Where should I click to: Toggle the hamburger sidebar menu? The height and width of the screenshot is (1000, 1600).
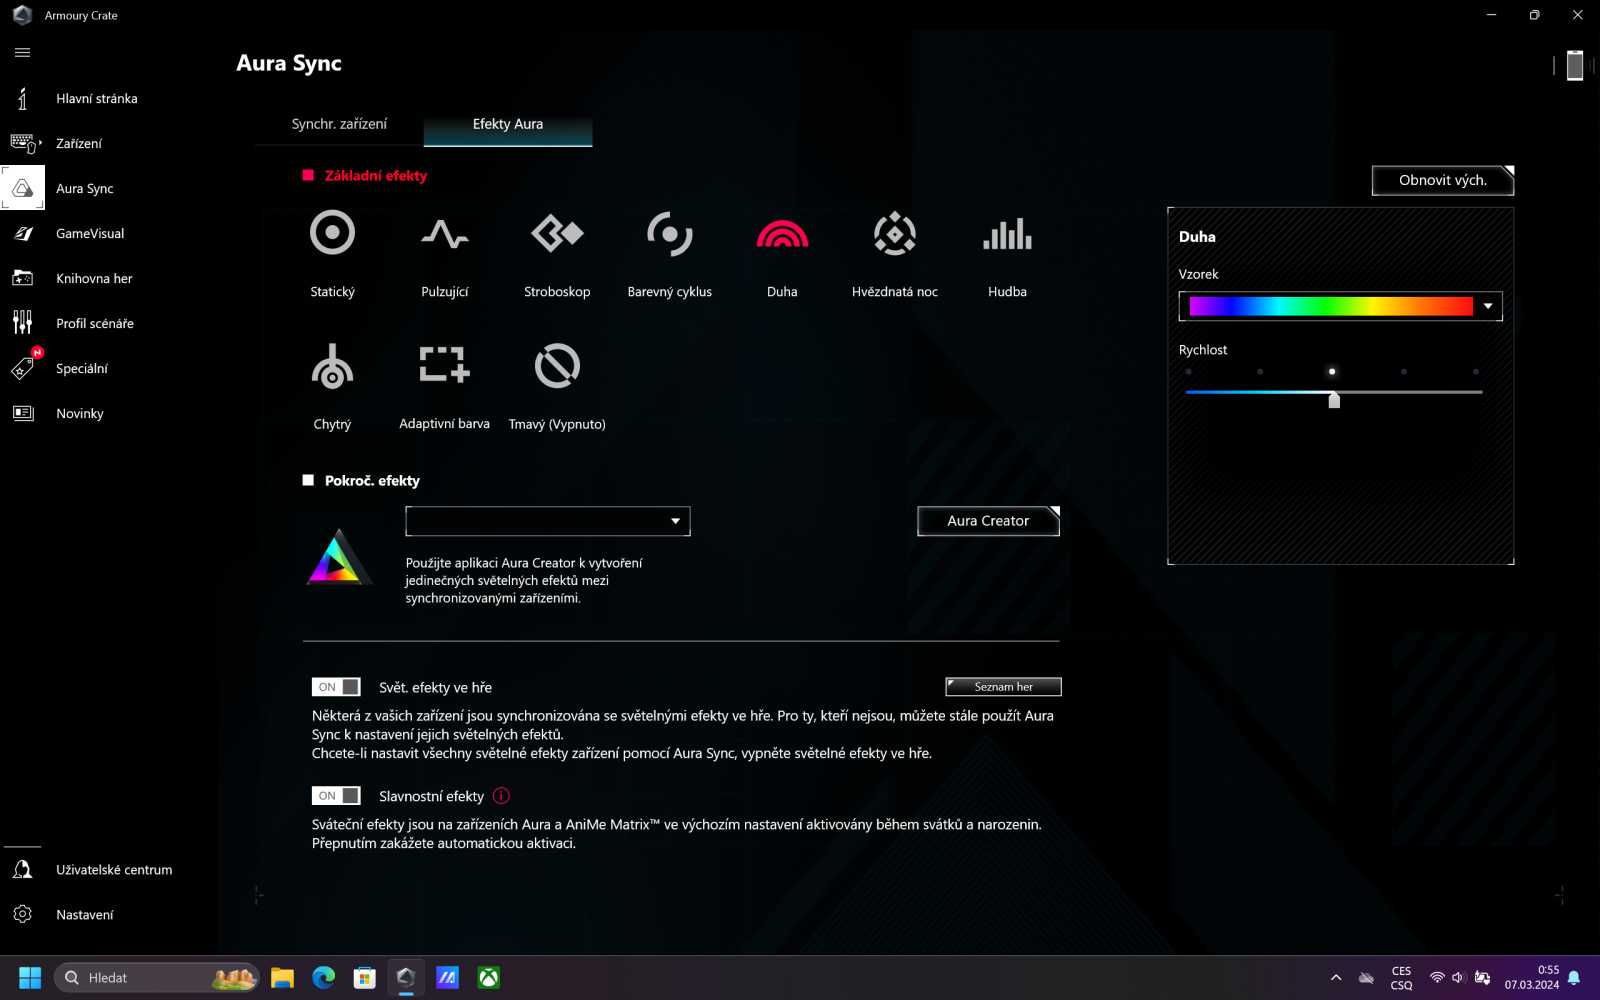(x=22, y=53)
